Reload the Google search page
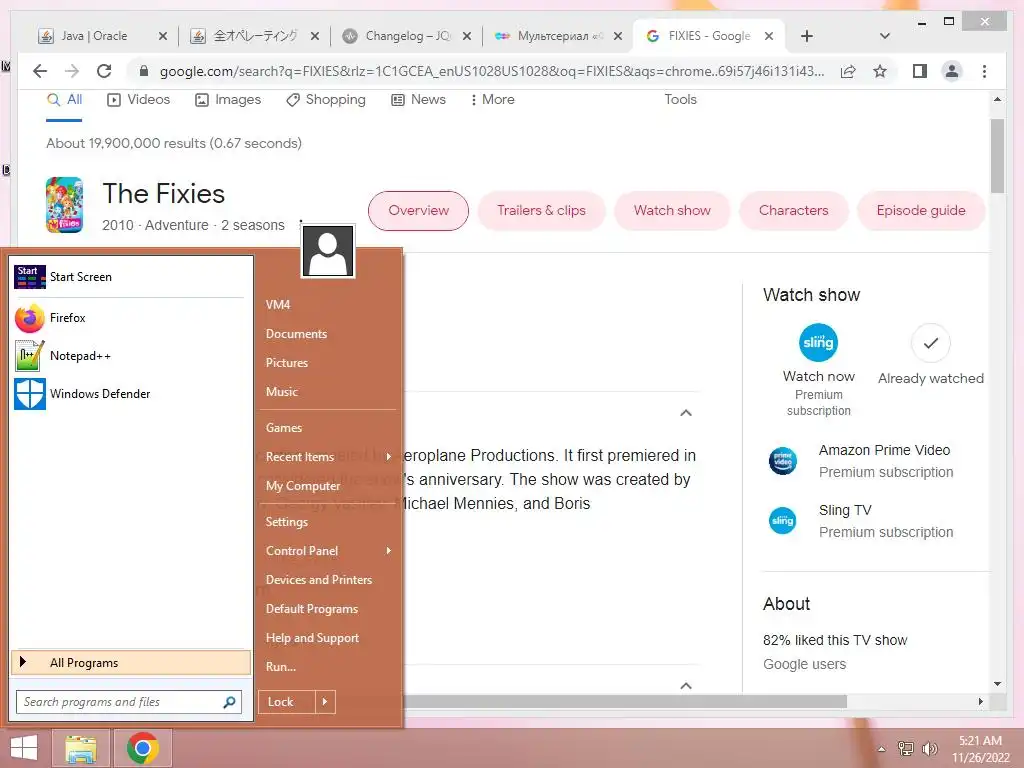This screenshot has height=768, width=1024. click(104, 71)
